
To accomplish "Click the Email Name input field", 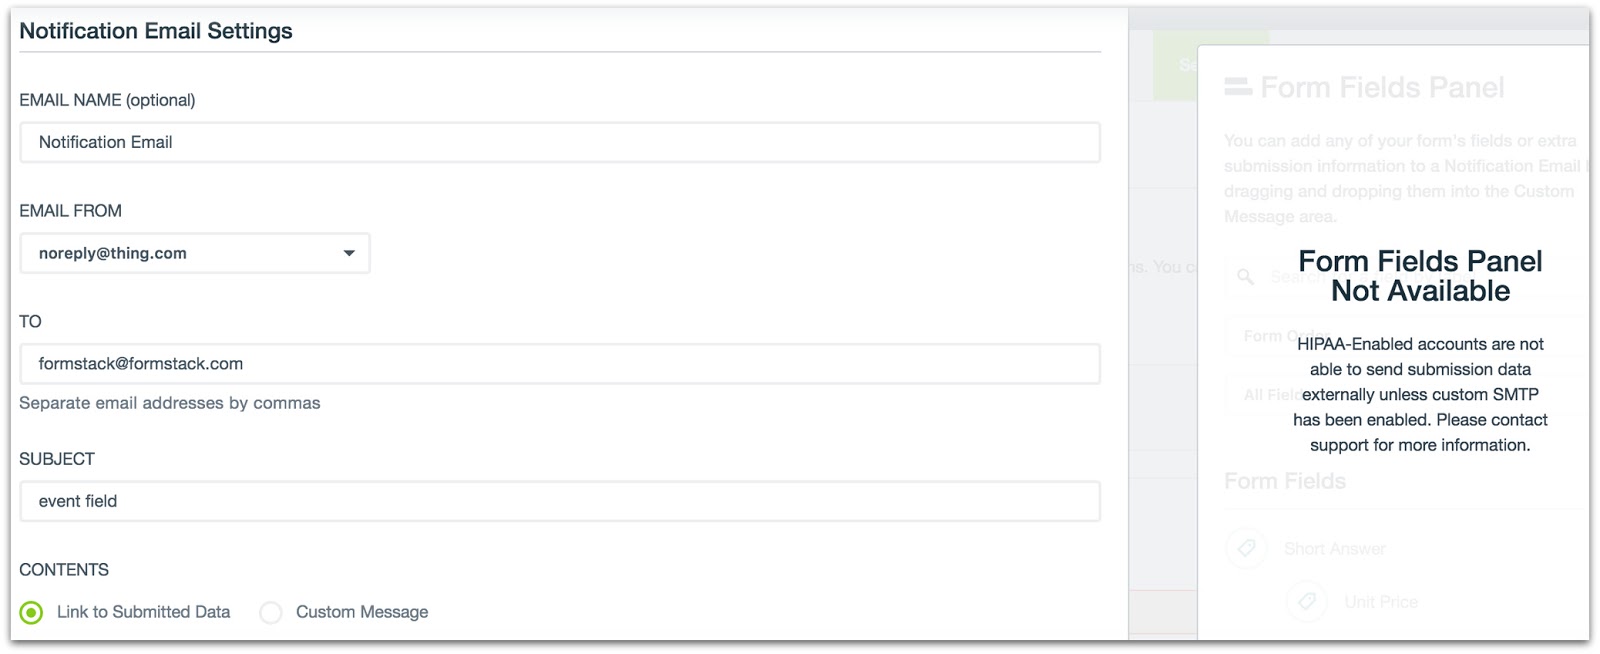I will point(560,142).
